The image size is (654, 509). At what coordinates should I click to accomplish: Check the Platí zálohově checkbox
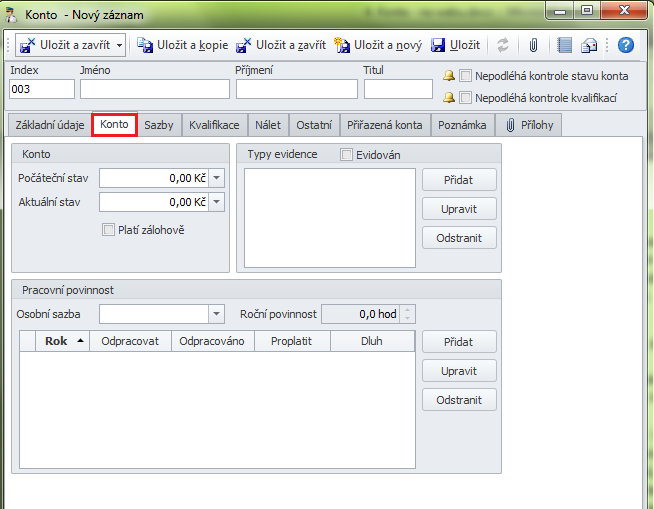point(109,230)
